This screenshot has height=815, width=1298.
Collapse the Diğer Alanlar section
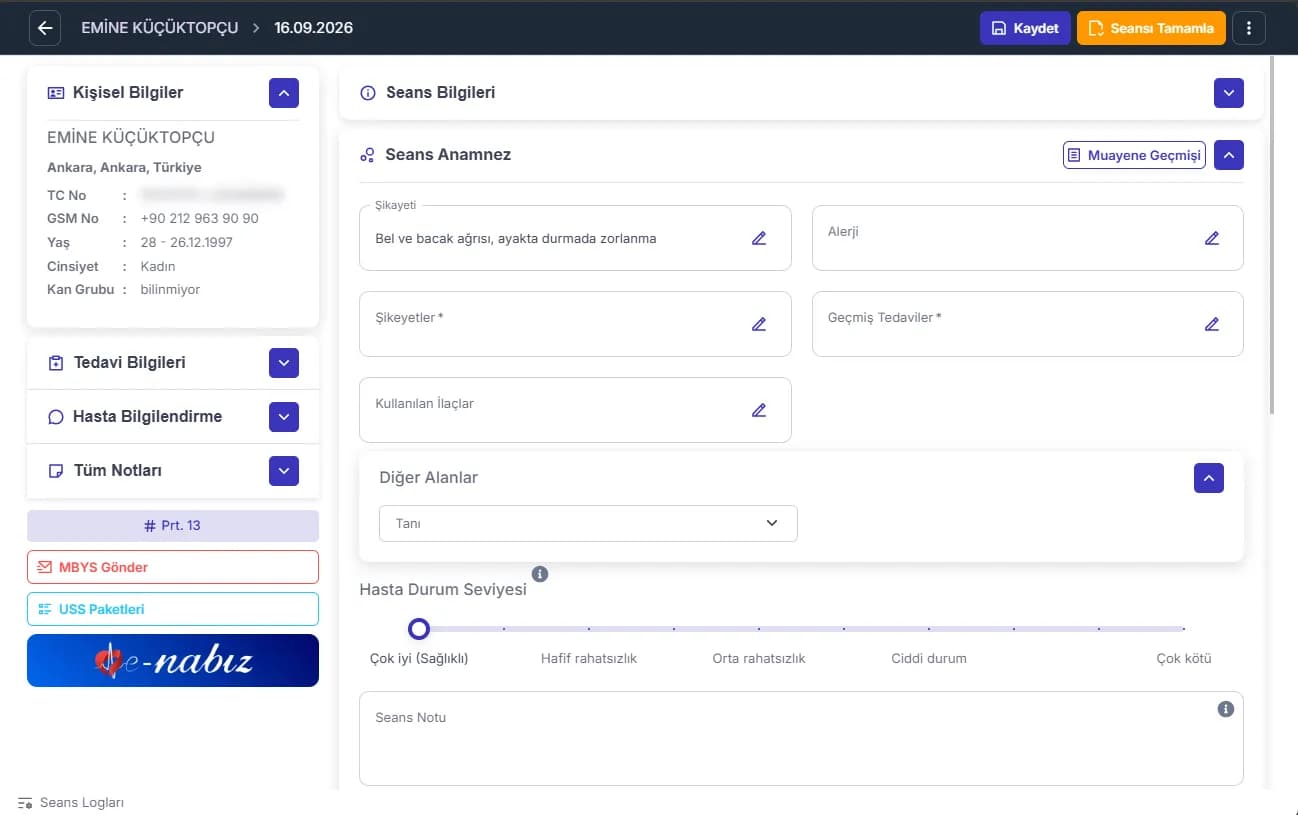tap(1209, 478)
